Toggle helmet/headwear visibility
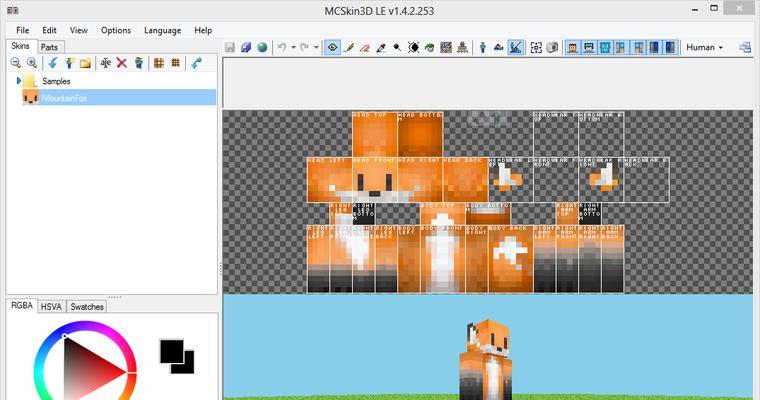The image size is (760, 400). pyautogui.click(x=589, y=48)
